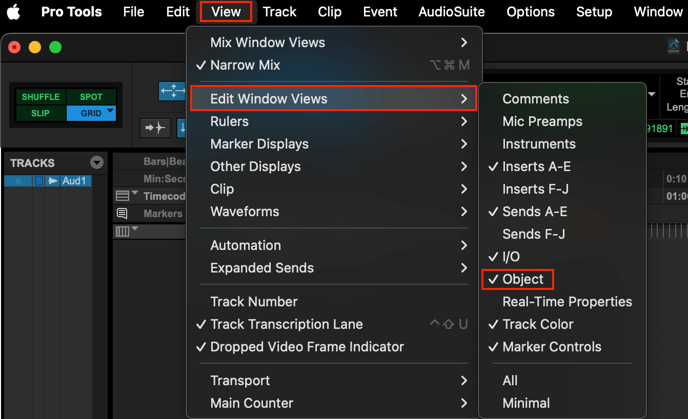Image resolution: width=688 pixels, height=419 pixels.
Task: Switch to Slip edit mode
Action: 40,113
